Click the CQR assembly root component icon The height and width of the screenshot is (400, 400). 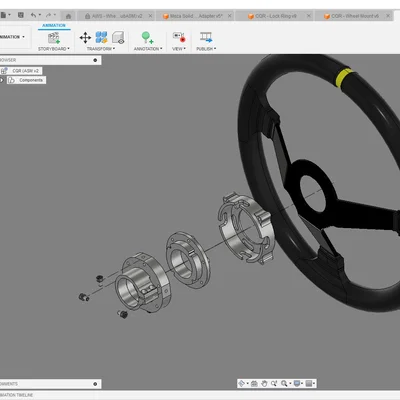(x=4, y=71)
